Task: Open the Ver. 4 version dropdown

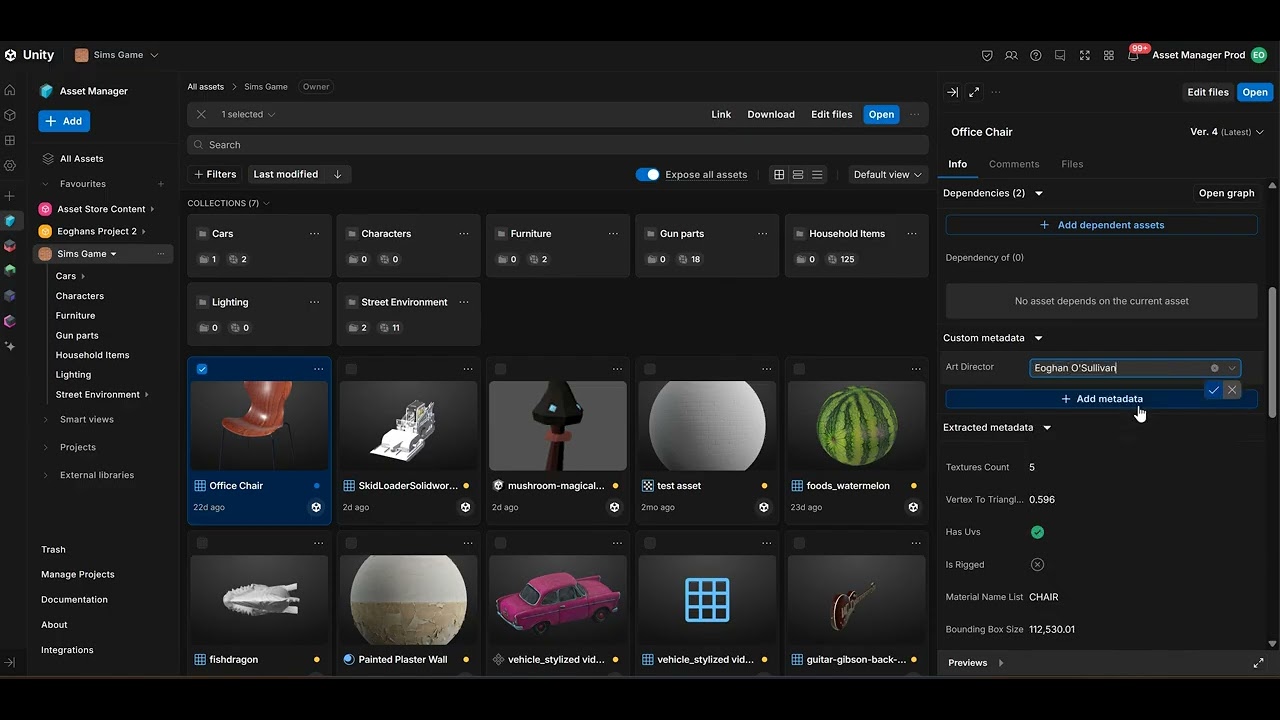Action: [x=1227, y=132]
